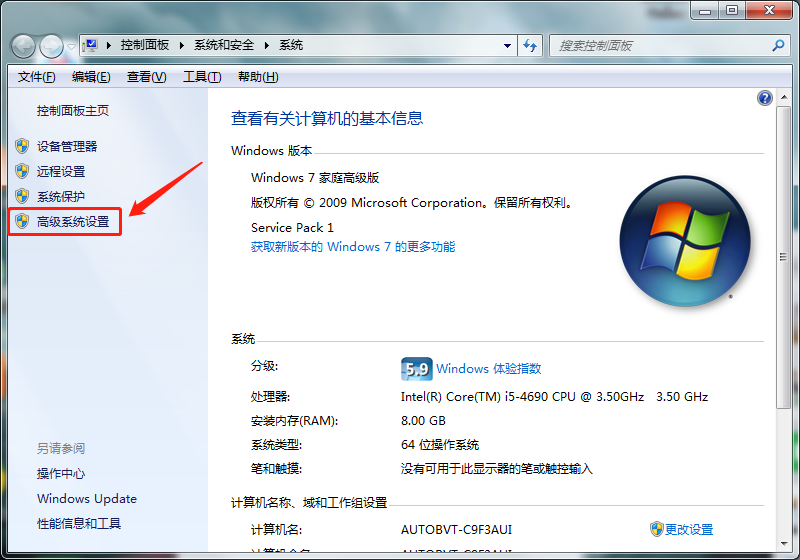Select 系统 in the address breadcrumb
Screen dimensions: 800x560
[x=291, y=45]
